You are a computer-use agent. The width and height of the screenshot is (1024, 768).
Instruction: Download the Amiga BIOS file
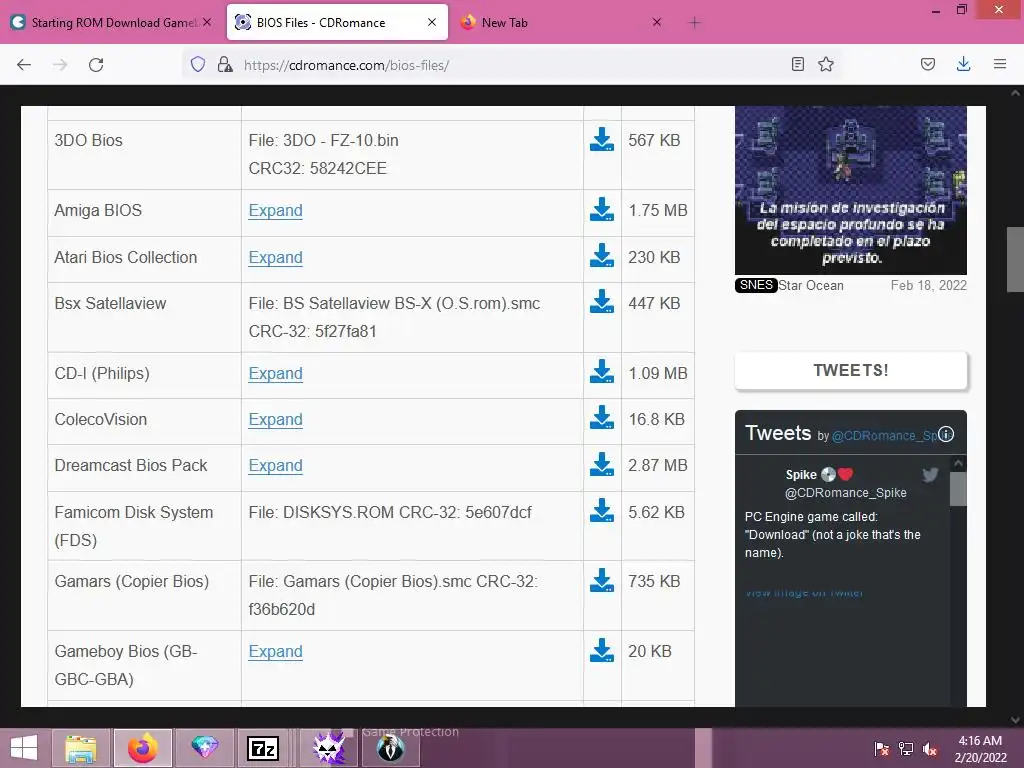click(601, 210)
